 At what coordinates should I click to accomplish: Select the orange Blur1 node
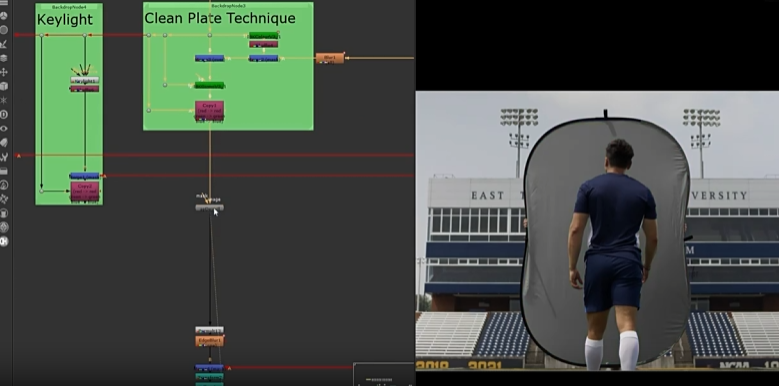(330, 58)
